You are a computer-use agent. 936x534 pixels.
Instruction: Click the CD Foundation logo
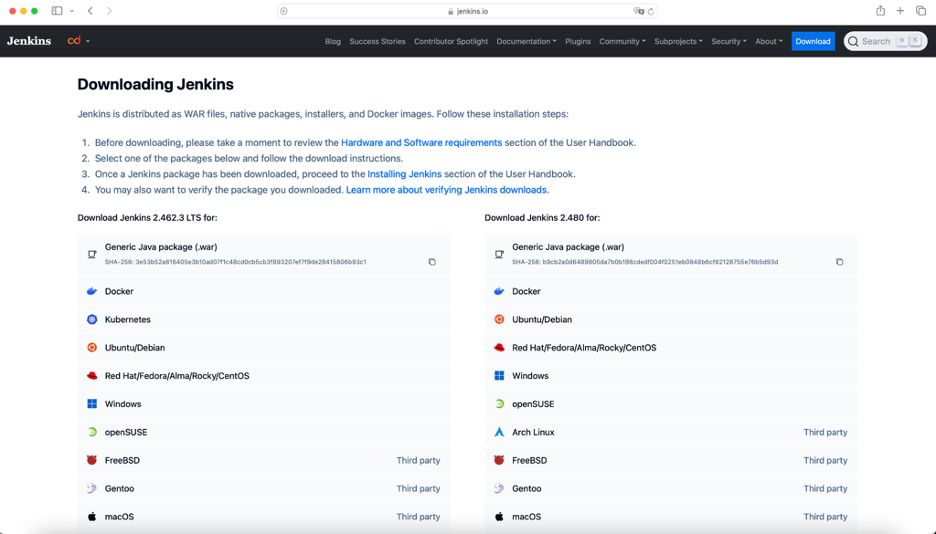click(74, 41)
